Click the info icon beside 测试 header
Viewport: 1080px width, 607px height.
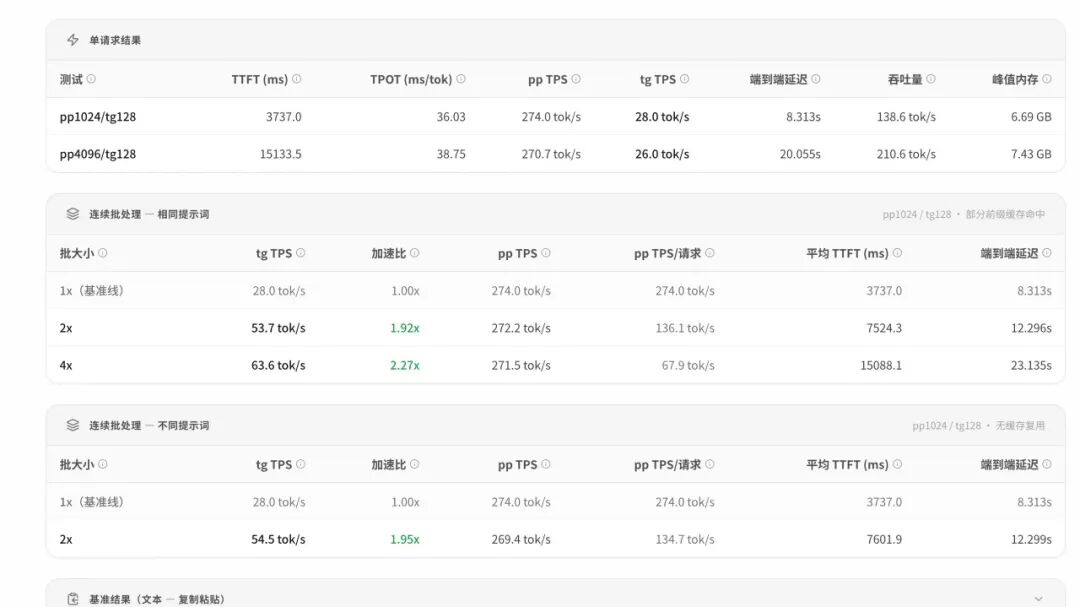coord(91,79)
